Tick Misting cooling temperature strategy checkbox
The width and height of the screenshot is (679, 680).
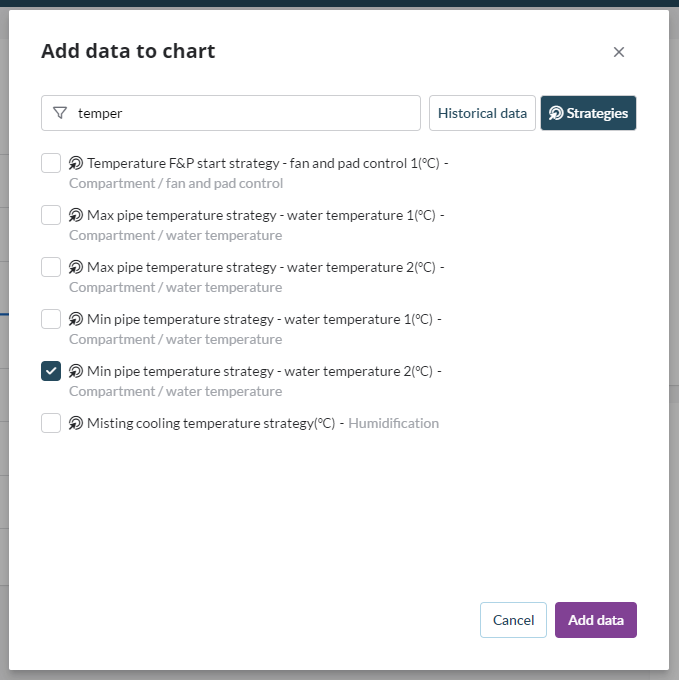pos(51,423)
